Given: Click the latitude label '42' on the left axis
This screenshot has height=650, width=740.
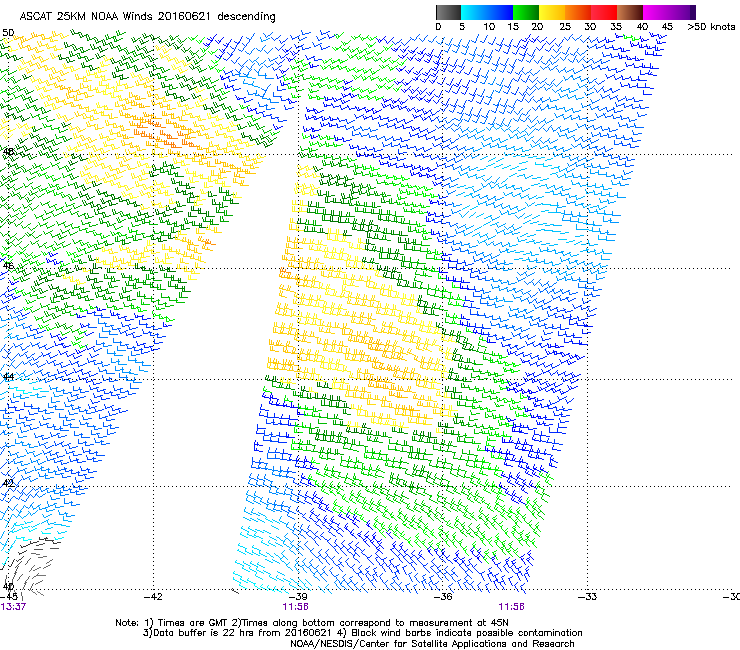Looking at the screenshot, I should coord(8,483).
